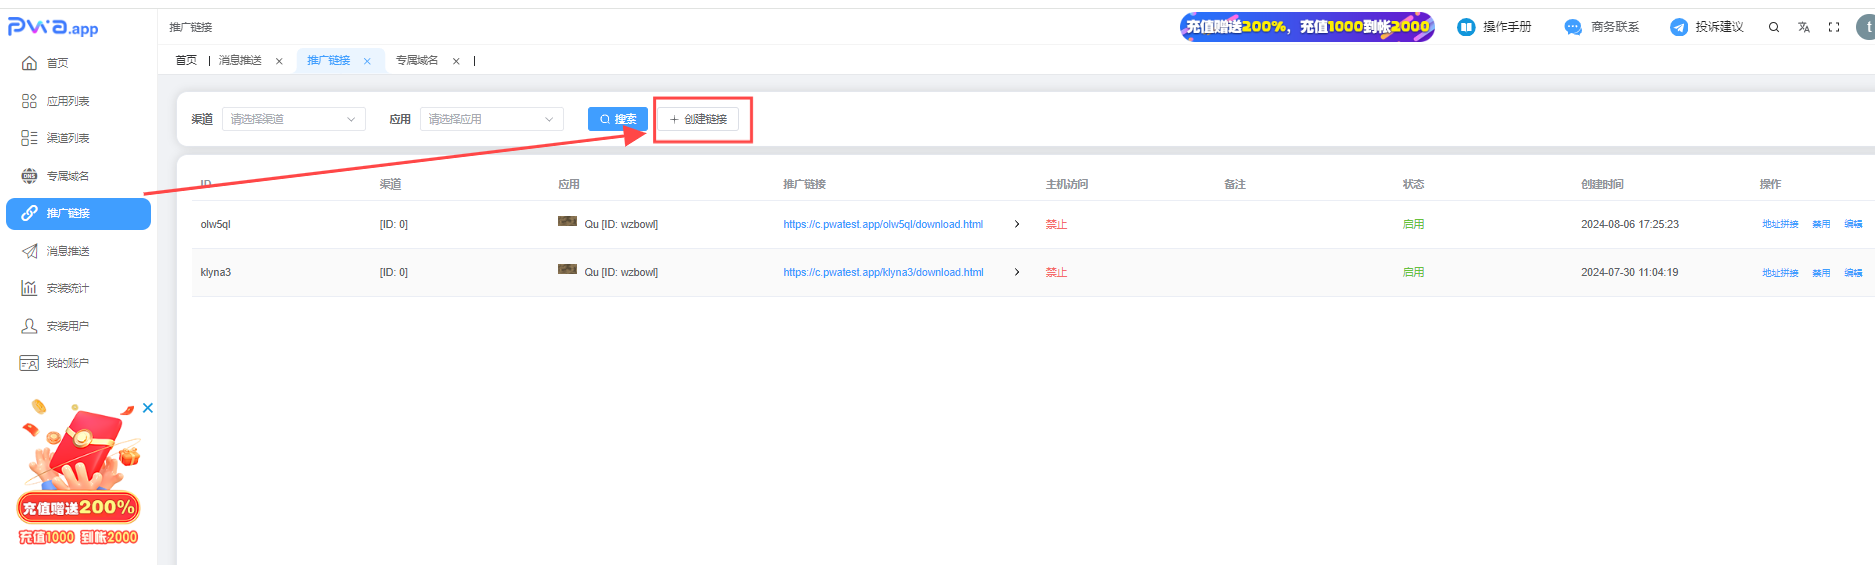Image resolution: width=1875 pixels, height=565 pixels.
Task: Switch to the 首页 tab
Action: coord(186,61)
